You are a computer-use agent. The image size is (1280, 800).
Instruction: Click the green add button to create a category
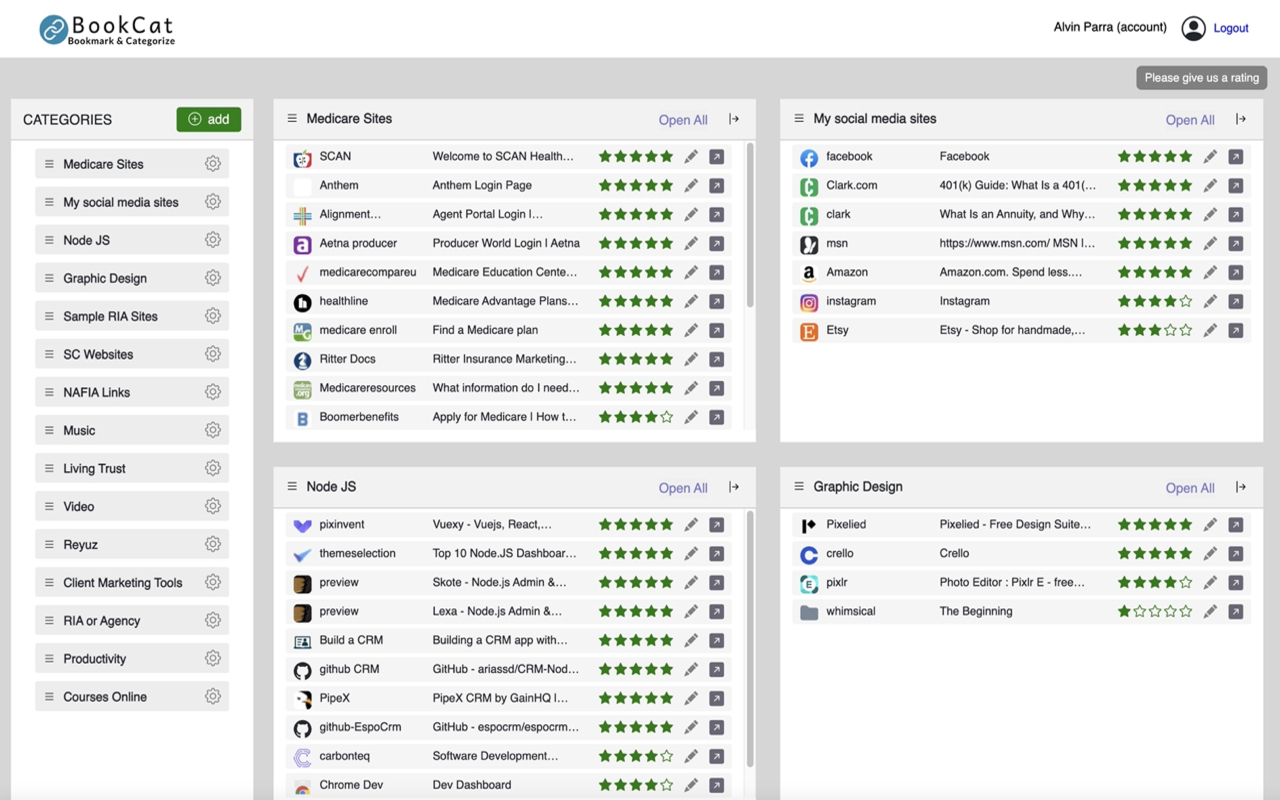coord(208,118)
